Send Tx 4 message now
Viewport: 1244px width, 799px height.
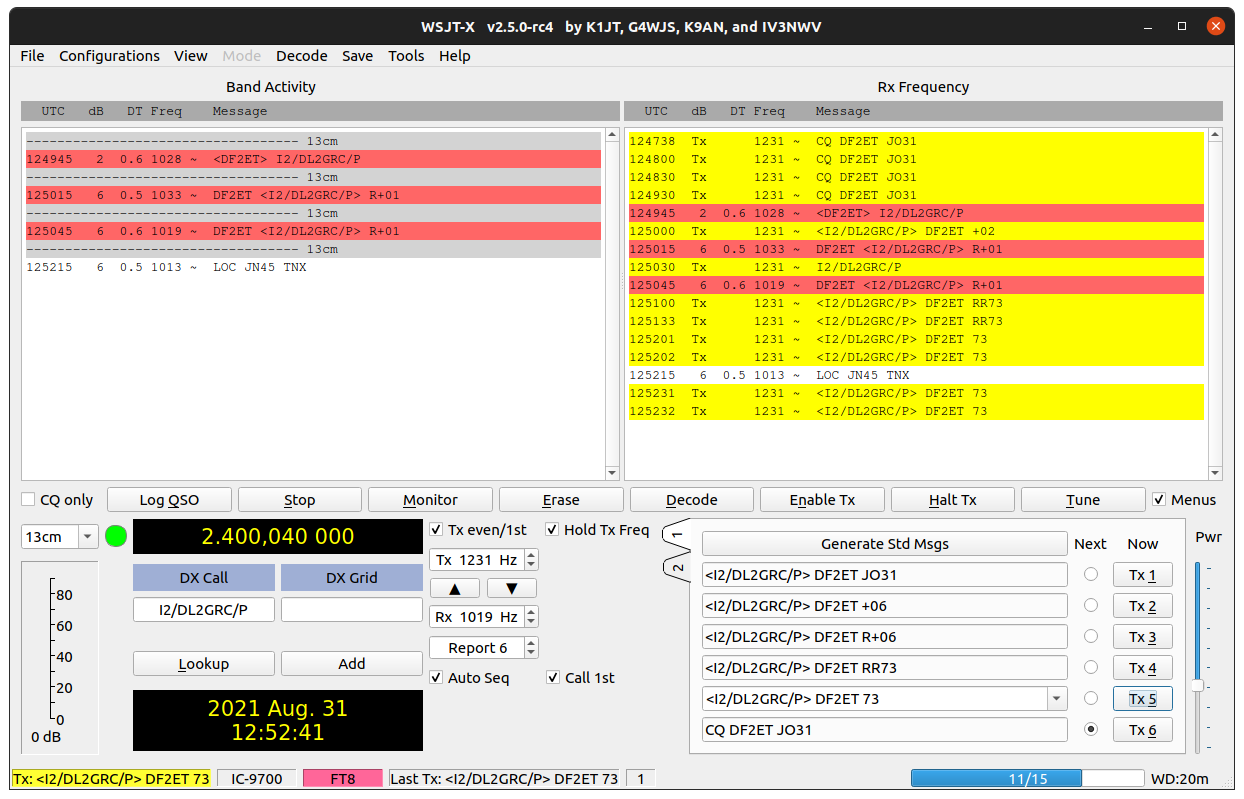(x=1142, y=668)
